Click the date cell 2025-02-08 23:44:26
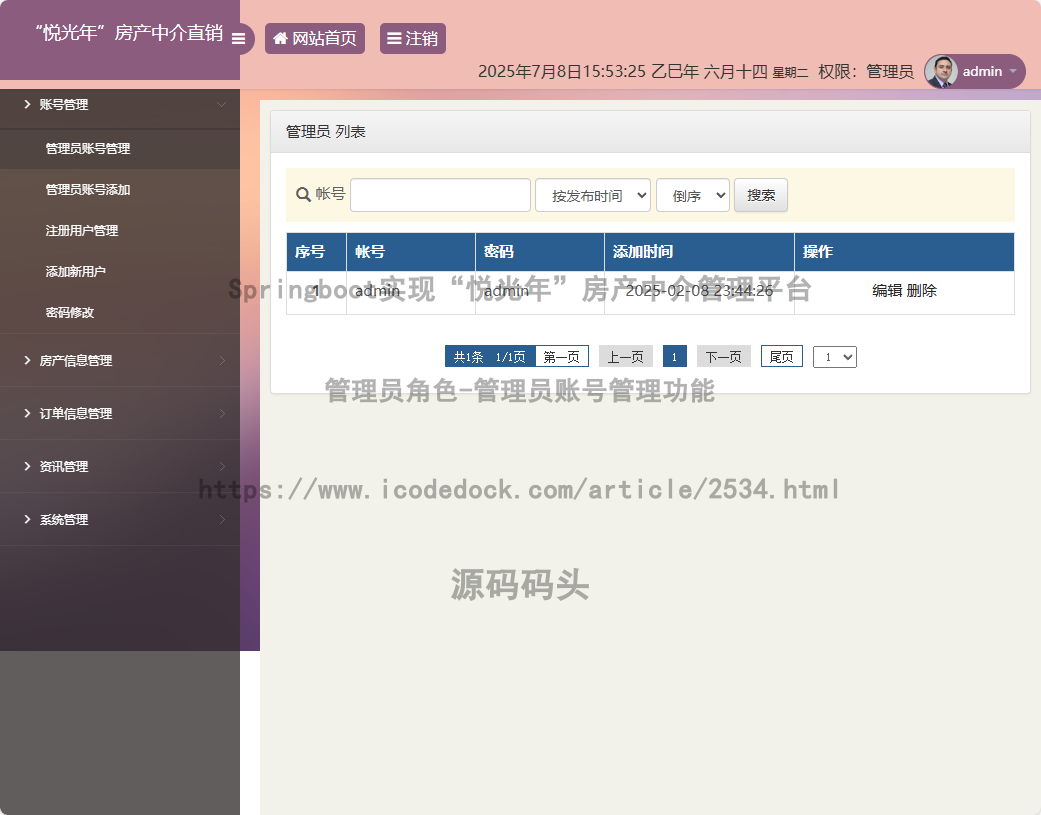 tap(700, 291)
